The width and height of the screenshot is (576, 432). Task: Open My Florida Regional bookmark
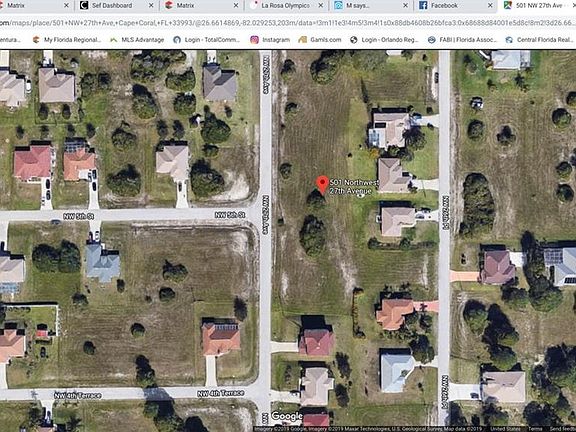pos(67,40)
